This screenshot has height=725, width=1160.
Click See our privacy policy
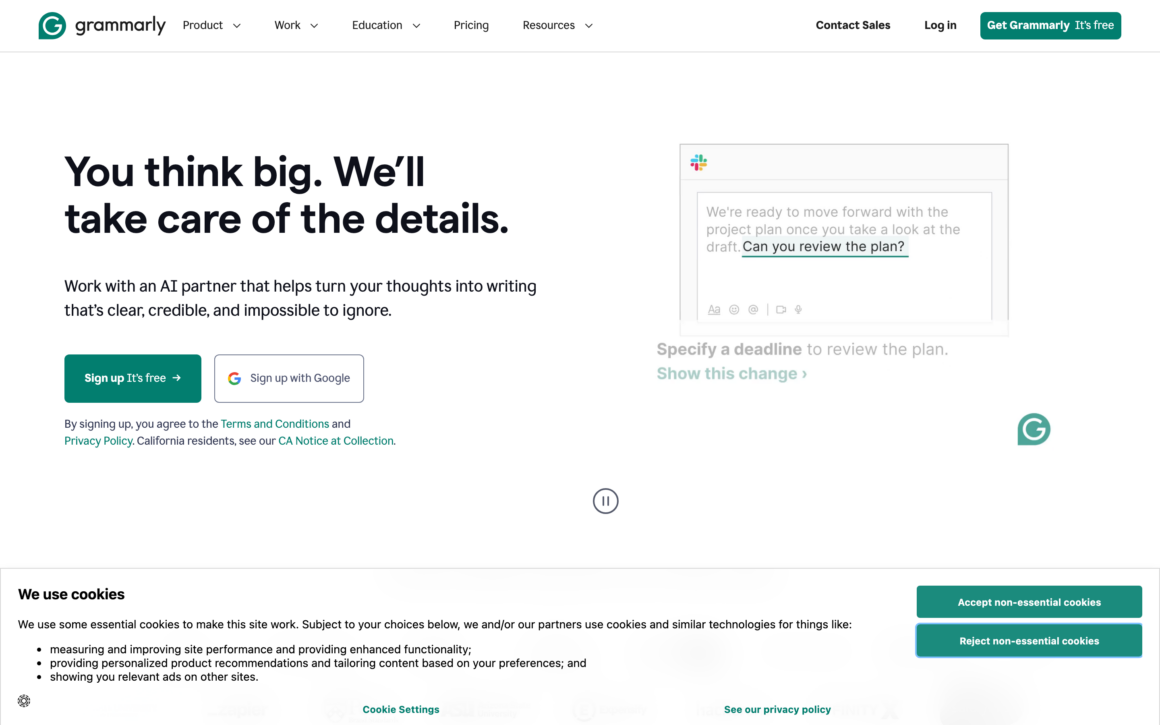[x=778, y=709]
